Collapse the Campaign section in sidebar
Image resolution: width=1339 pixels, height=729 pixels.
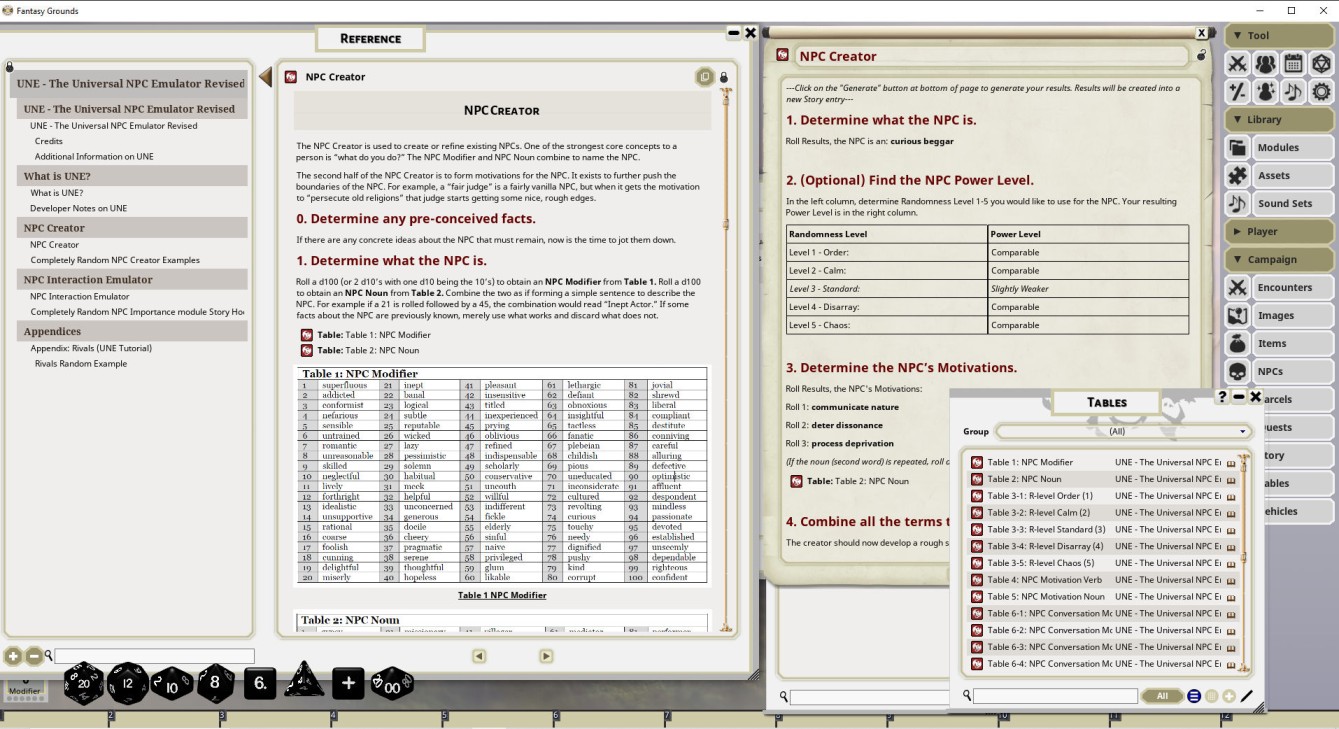[1279, 259]
